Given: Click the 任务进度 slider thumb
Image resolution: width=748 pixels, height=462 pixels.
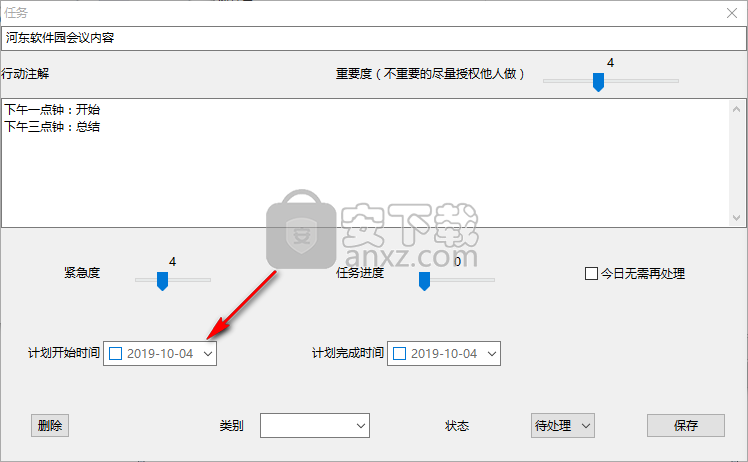Looking at the screenshot, I should click(424, 281).
